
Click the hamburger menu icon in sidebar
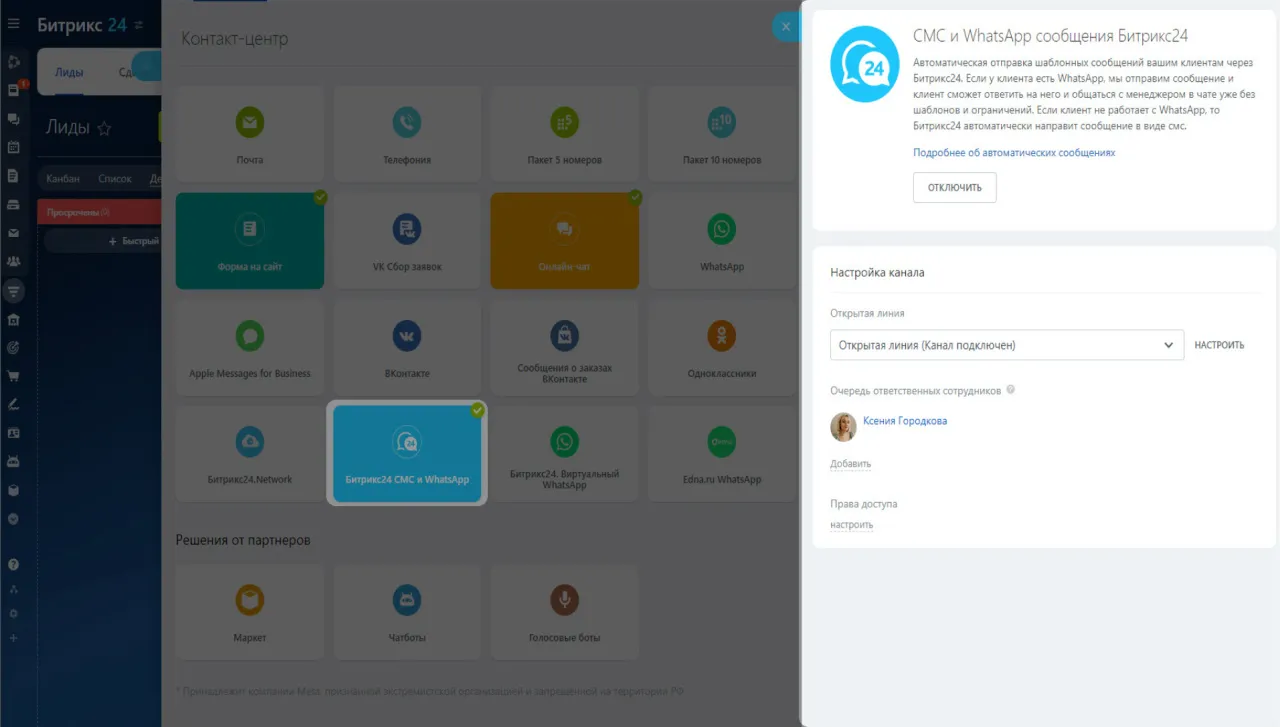pos(13,25)
